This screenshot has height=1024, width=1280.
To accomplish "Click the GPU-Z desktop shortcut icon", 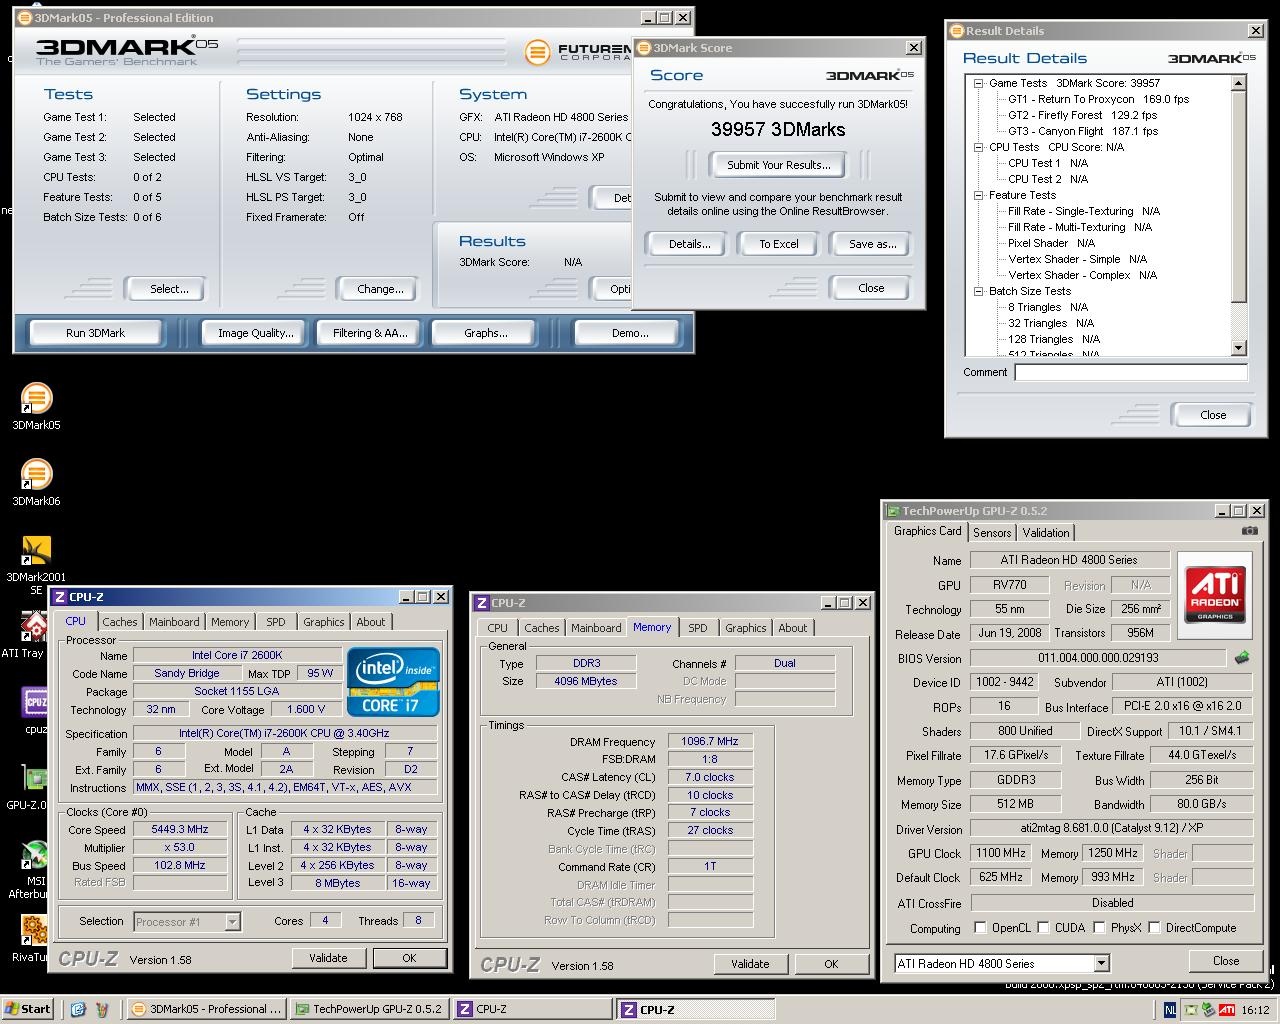I will (36, 779).
